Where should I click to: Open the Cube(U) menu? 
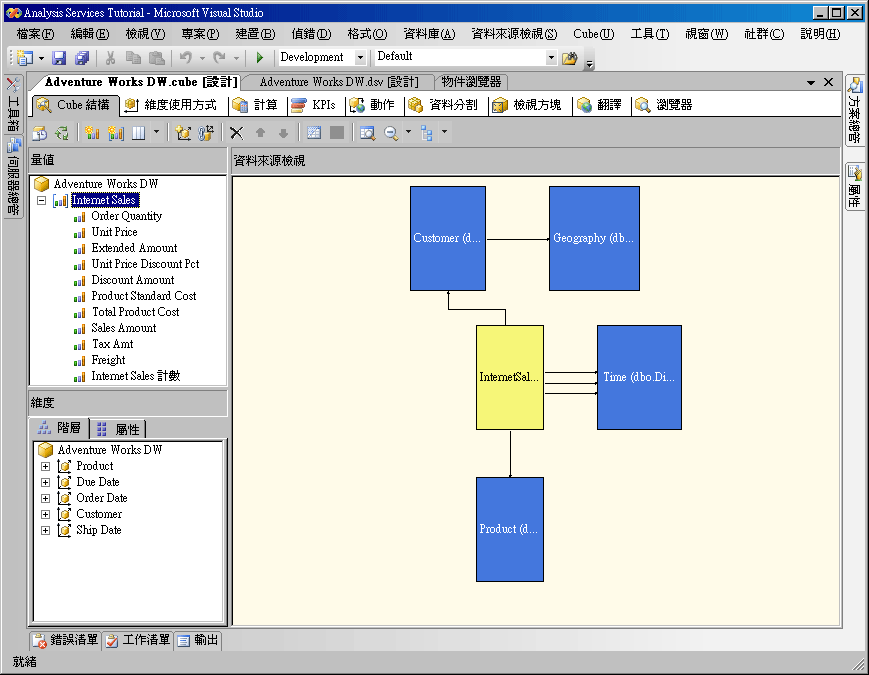[594, 34]
